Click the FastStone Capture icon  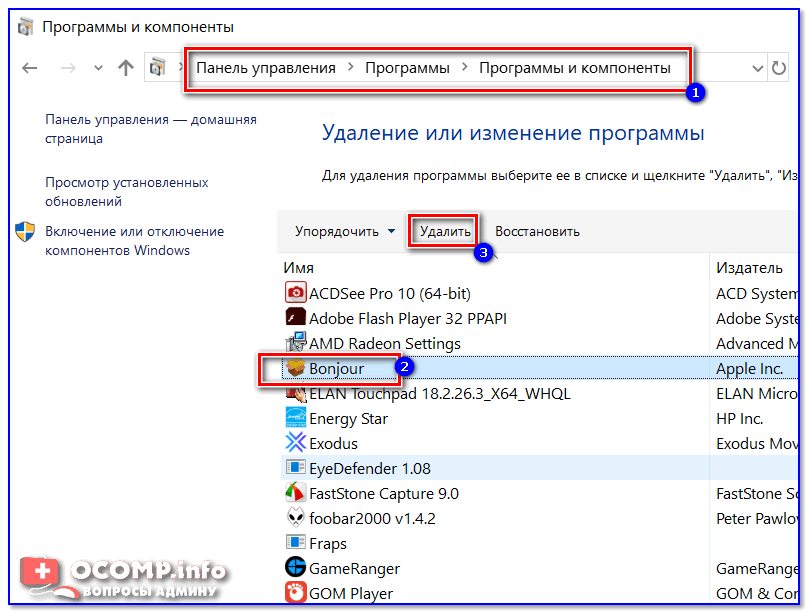[296, 492]
